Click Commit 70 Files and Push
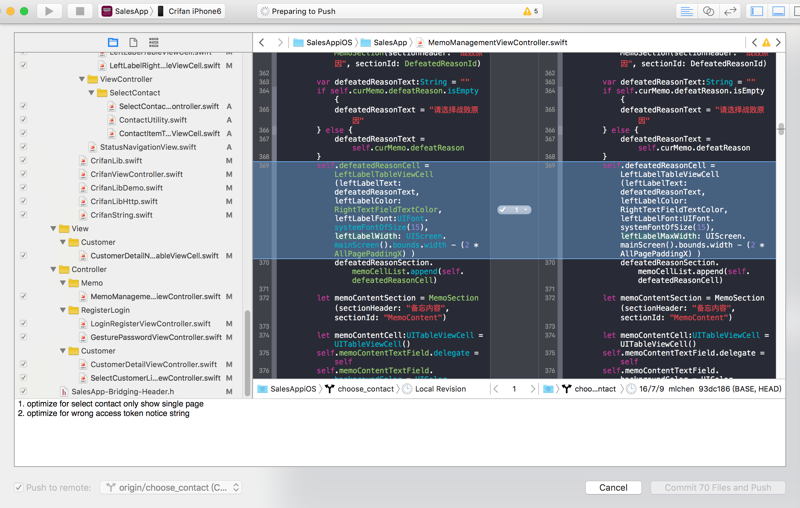 click(717, 487)
